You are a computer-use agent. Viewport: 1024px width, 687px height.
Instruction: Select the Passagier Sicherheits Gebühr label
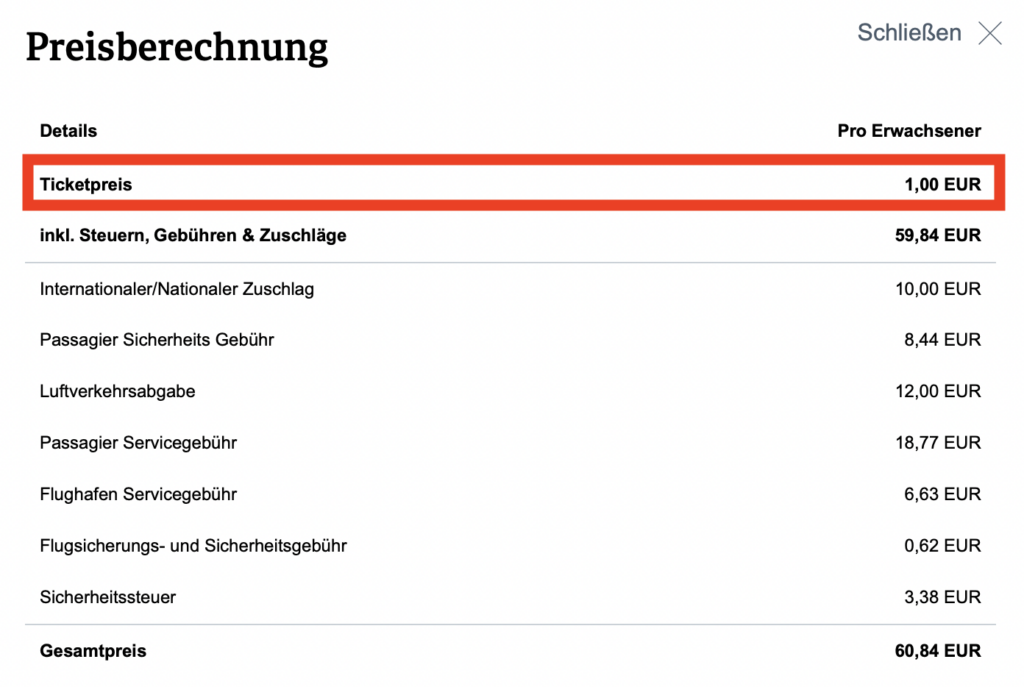pyautogui.click(x=157, y=340)
